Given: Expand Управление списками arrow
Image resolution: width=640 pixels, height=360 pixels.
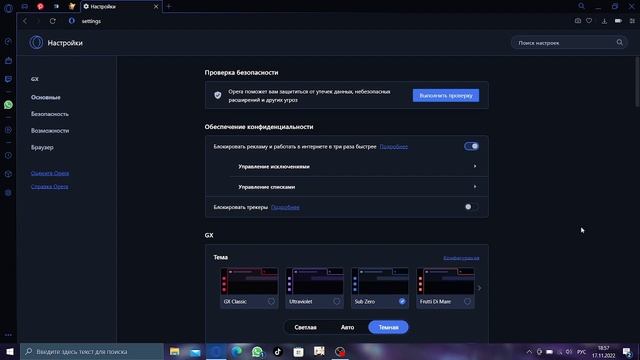Looking at the screenshot, I should (x=475, y=187).
